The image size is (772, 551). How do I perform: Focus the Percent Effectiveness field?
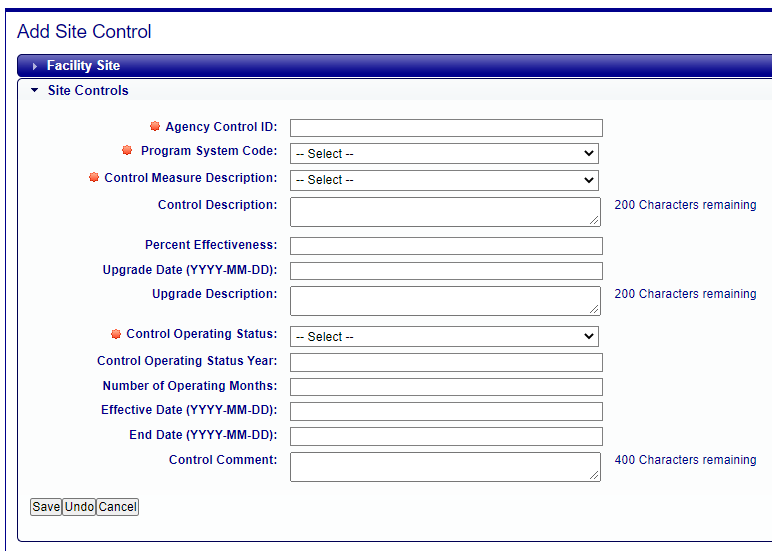[446, 246]
